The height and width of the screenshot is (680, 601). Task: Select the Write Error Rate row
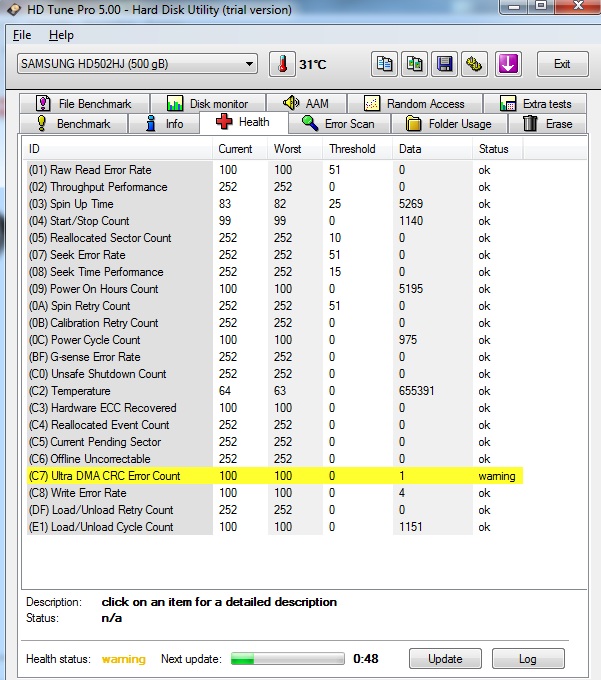coord(275,493)
